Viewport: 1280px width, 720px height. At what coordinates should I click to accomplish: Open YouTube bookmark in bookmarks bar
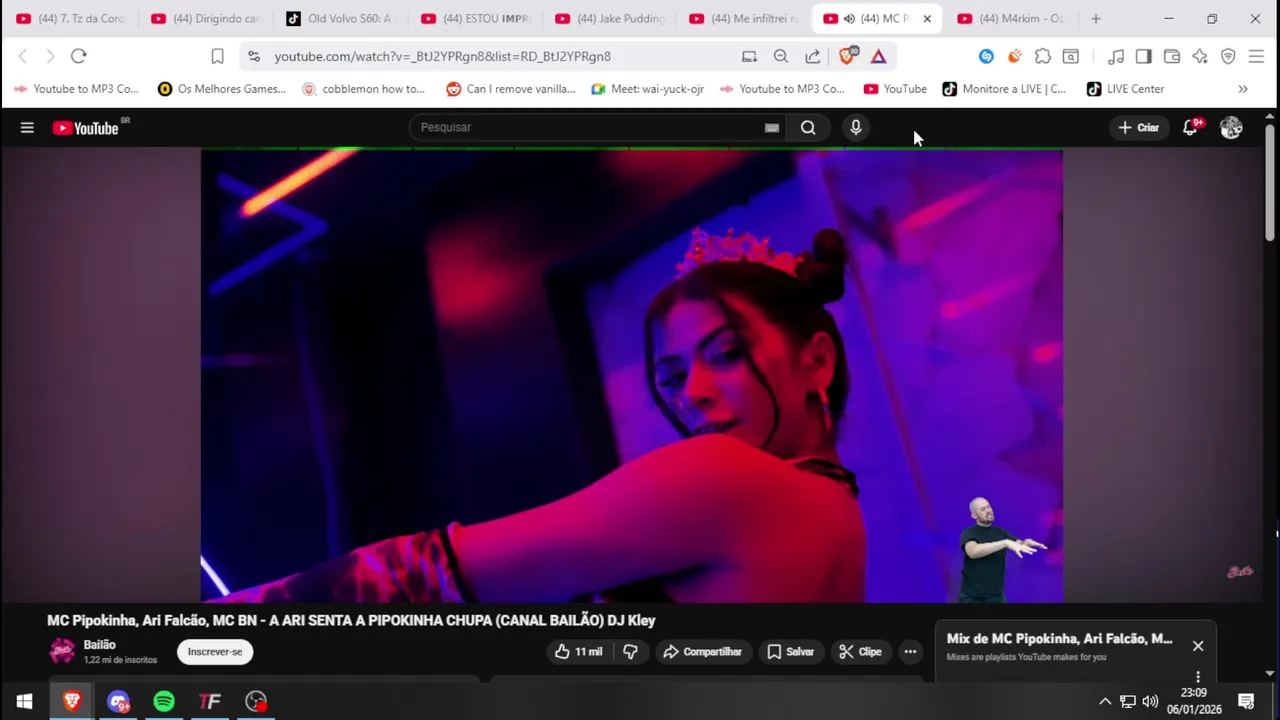(895, 89)
